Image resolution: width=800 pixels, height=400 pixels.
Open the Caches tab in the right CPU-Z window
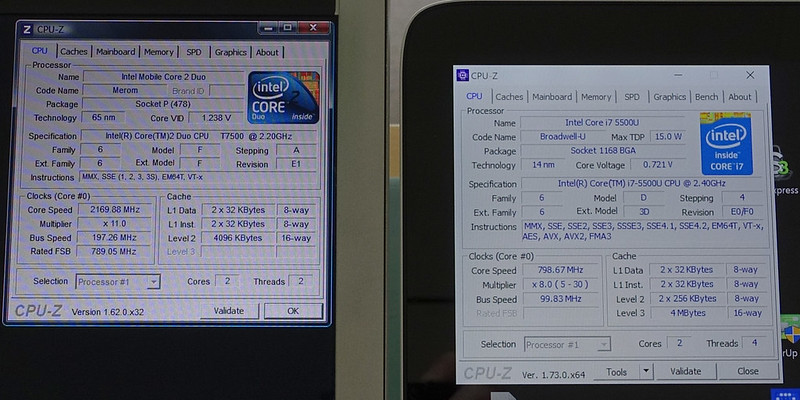click(509, 96)
